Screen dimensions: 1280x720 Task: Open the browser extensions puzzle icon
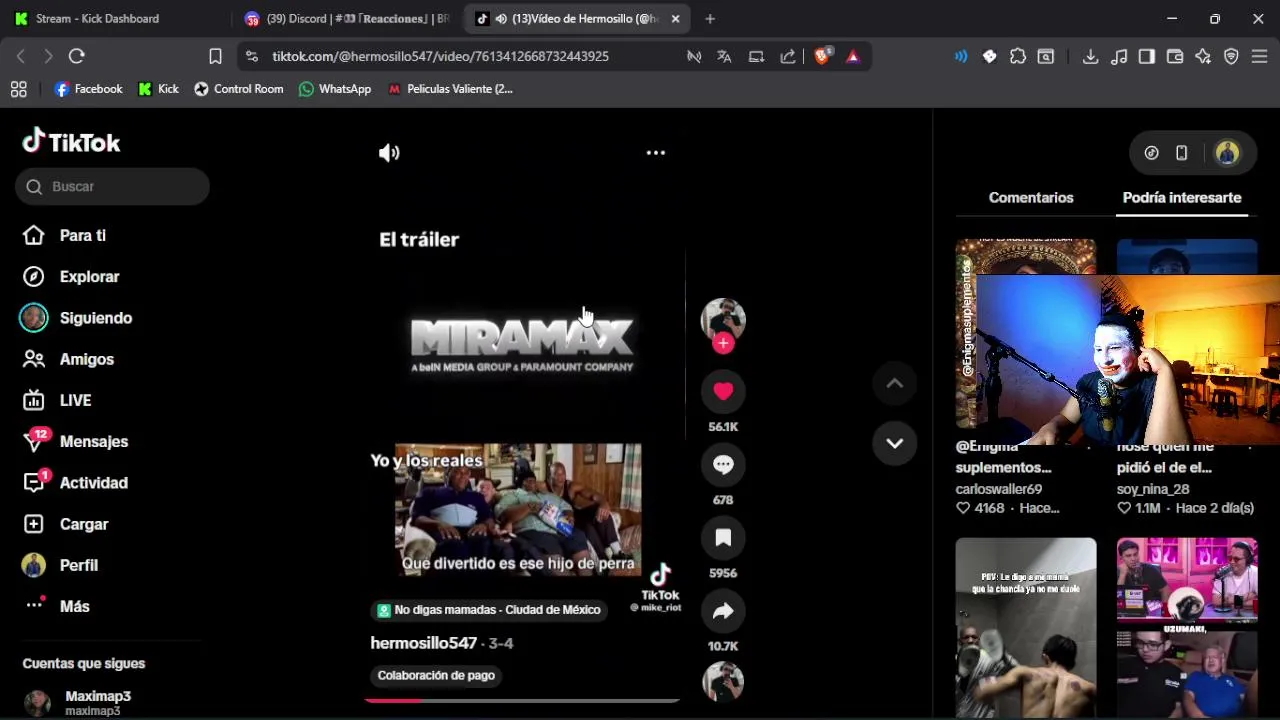tap(1018, 57)
